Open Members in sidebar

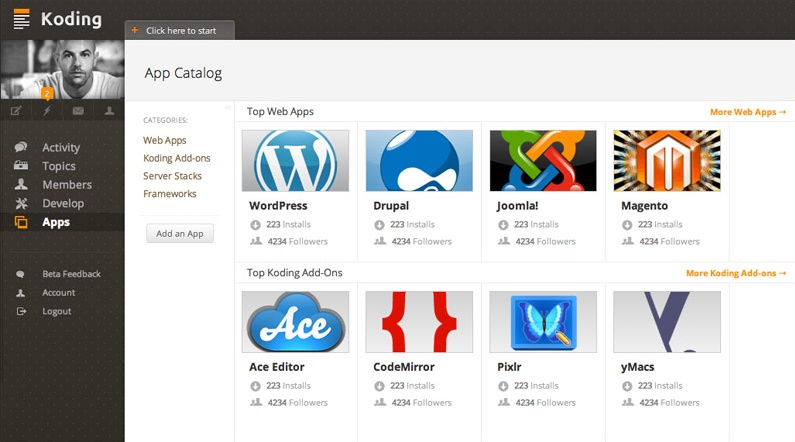point(67,185)
